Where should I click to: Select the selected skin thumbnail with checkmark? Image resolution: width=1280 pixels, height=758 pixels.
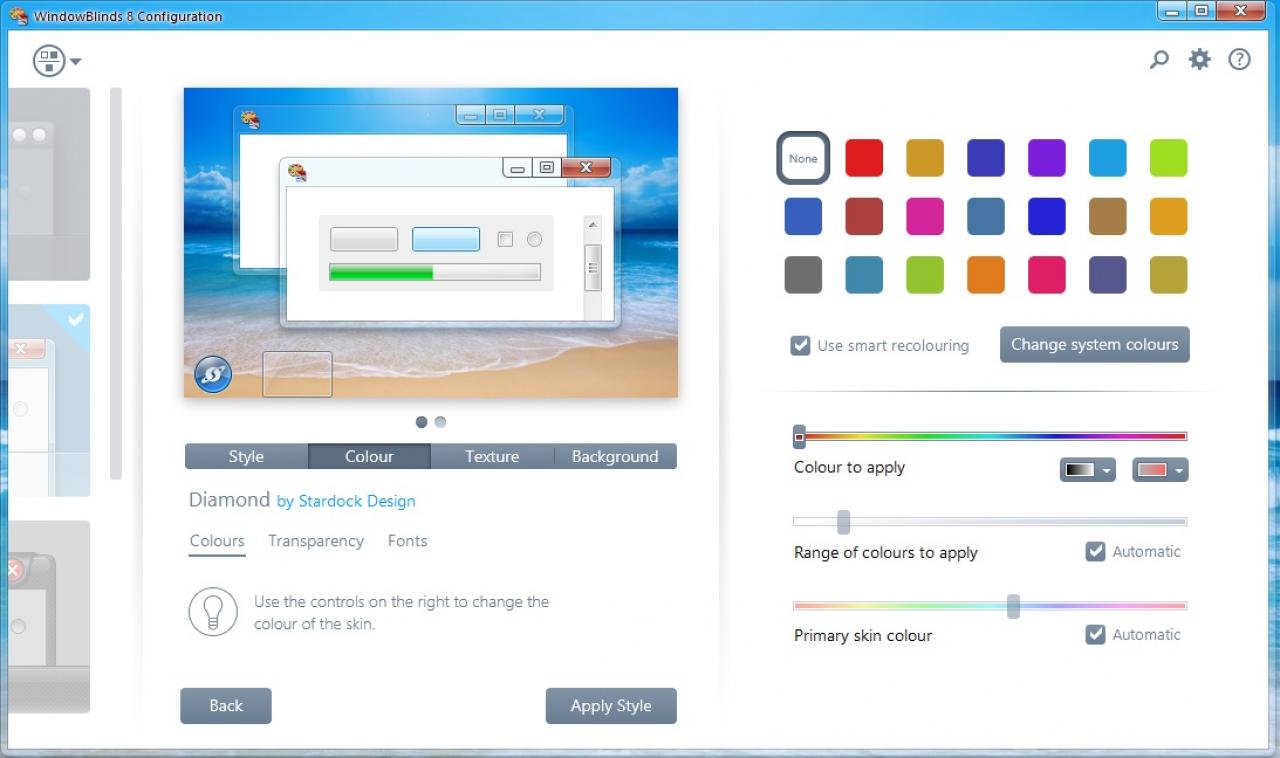50,400
